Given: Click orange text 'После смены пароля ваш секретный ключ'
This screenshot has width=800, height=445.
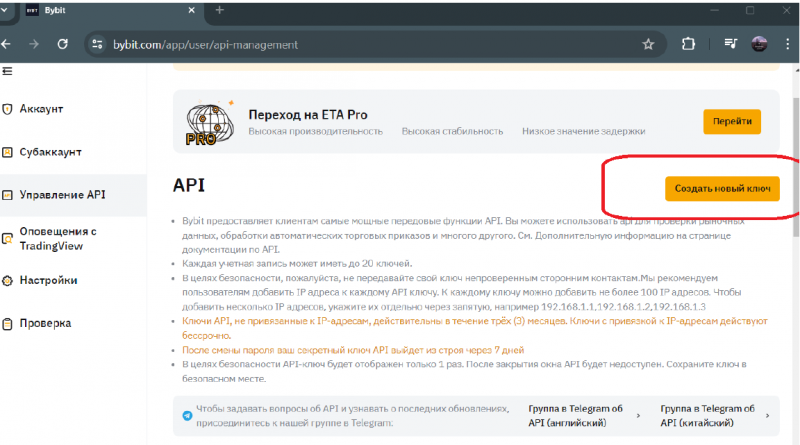Looking at the screenshot, I should (x=353, y=350).
